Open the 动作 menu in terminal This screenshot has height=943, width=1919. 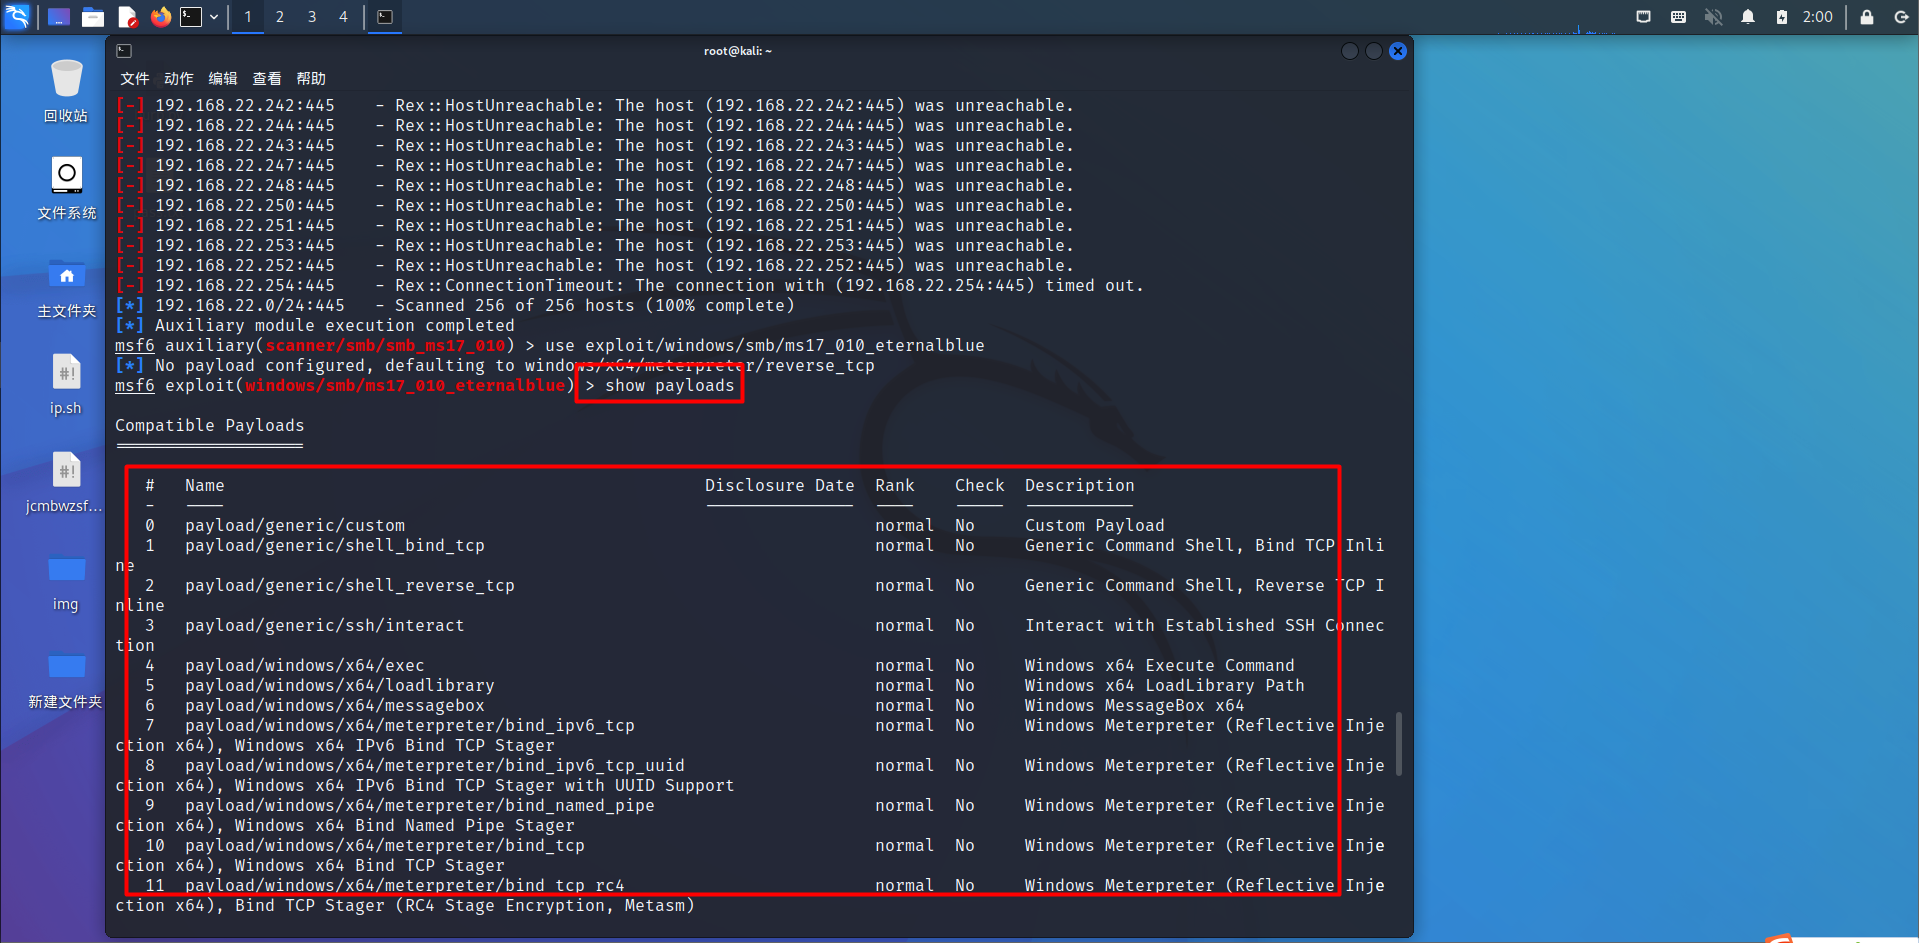point(179,79)
